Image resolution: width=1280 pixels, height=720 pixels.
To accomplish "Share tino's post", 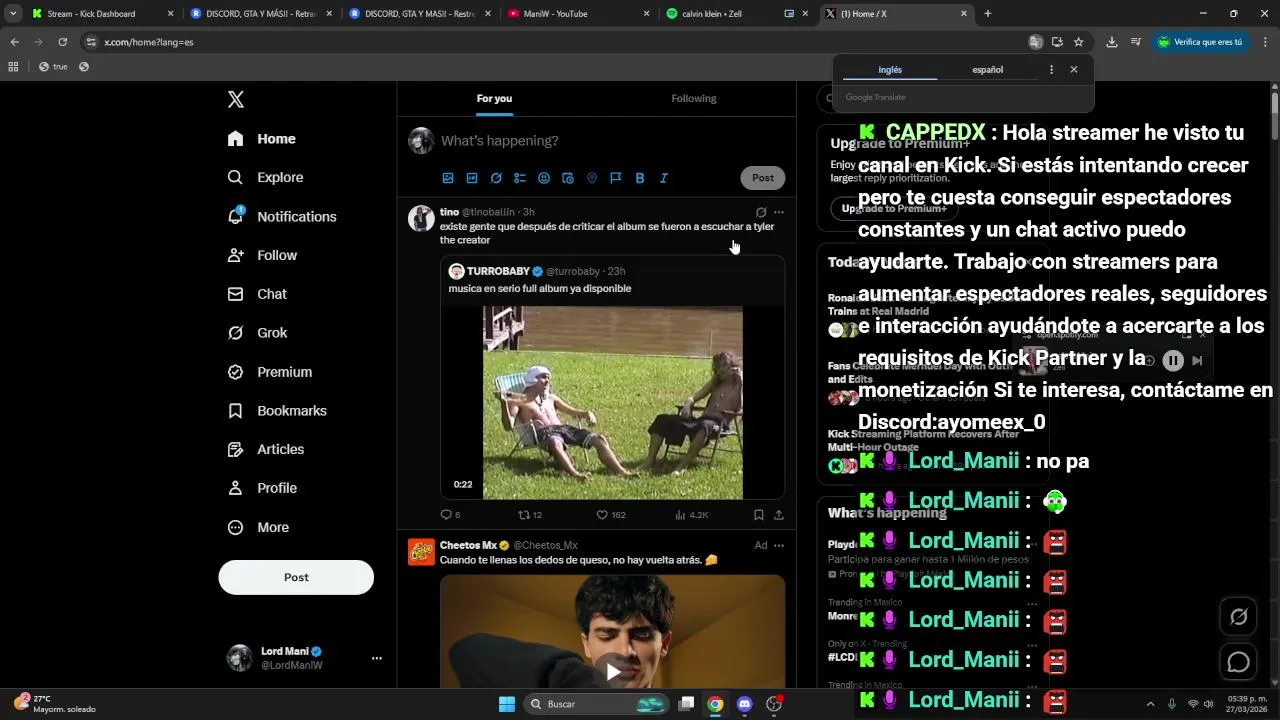I will pos(779,515).
